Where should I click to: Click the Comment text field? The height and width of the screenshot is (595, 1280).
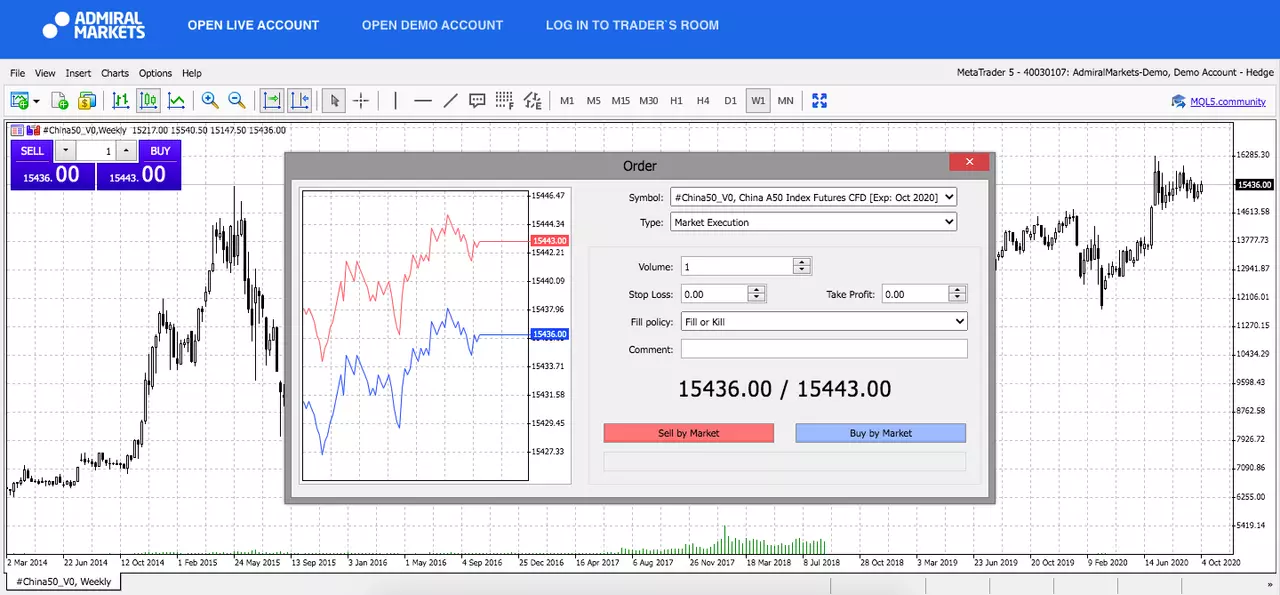pos(824,349)
